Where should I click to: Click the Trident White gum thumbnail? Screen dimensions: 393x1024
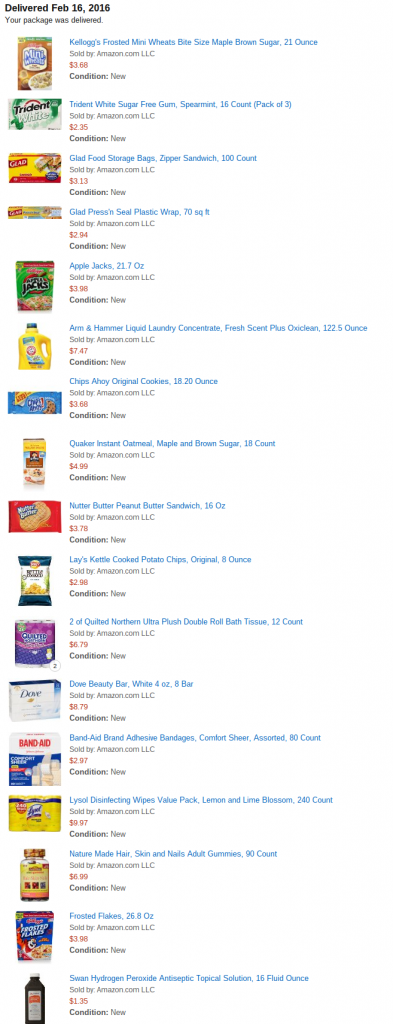coord(35,114)
